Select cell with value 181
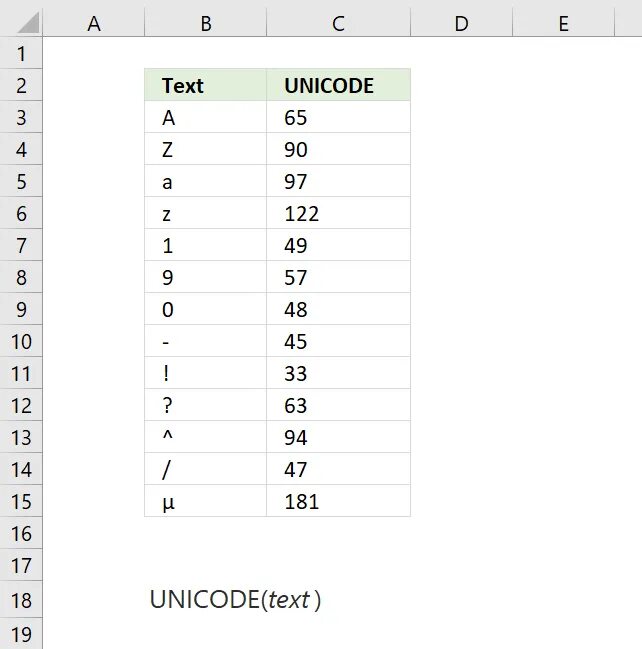This screenshot has width=642, height=649. point(338,501)
